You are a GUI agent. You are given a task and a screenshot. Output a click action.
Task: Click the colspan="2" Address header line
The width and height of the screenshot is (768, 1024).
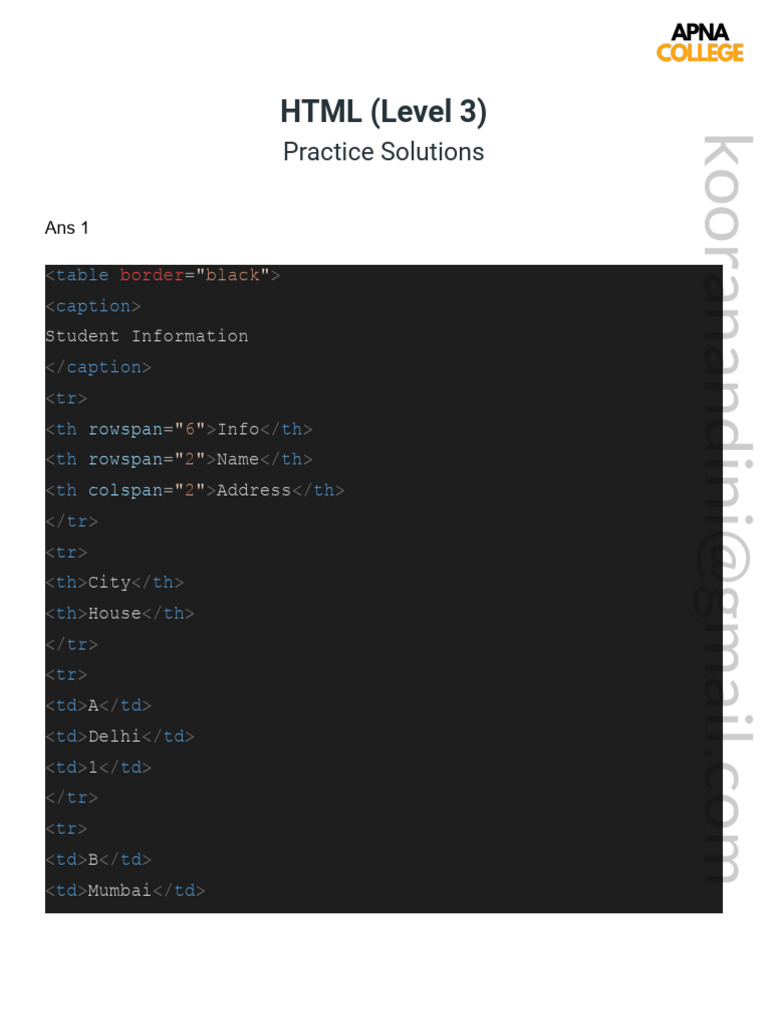[195, 490]
